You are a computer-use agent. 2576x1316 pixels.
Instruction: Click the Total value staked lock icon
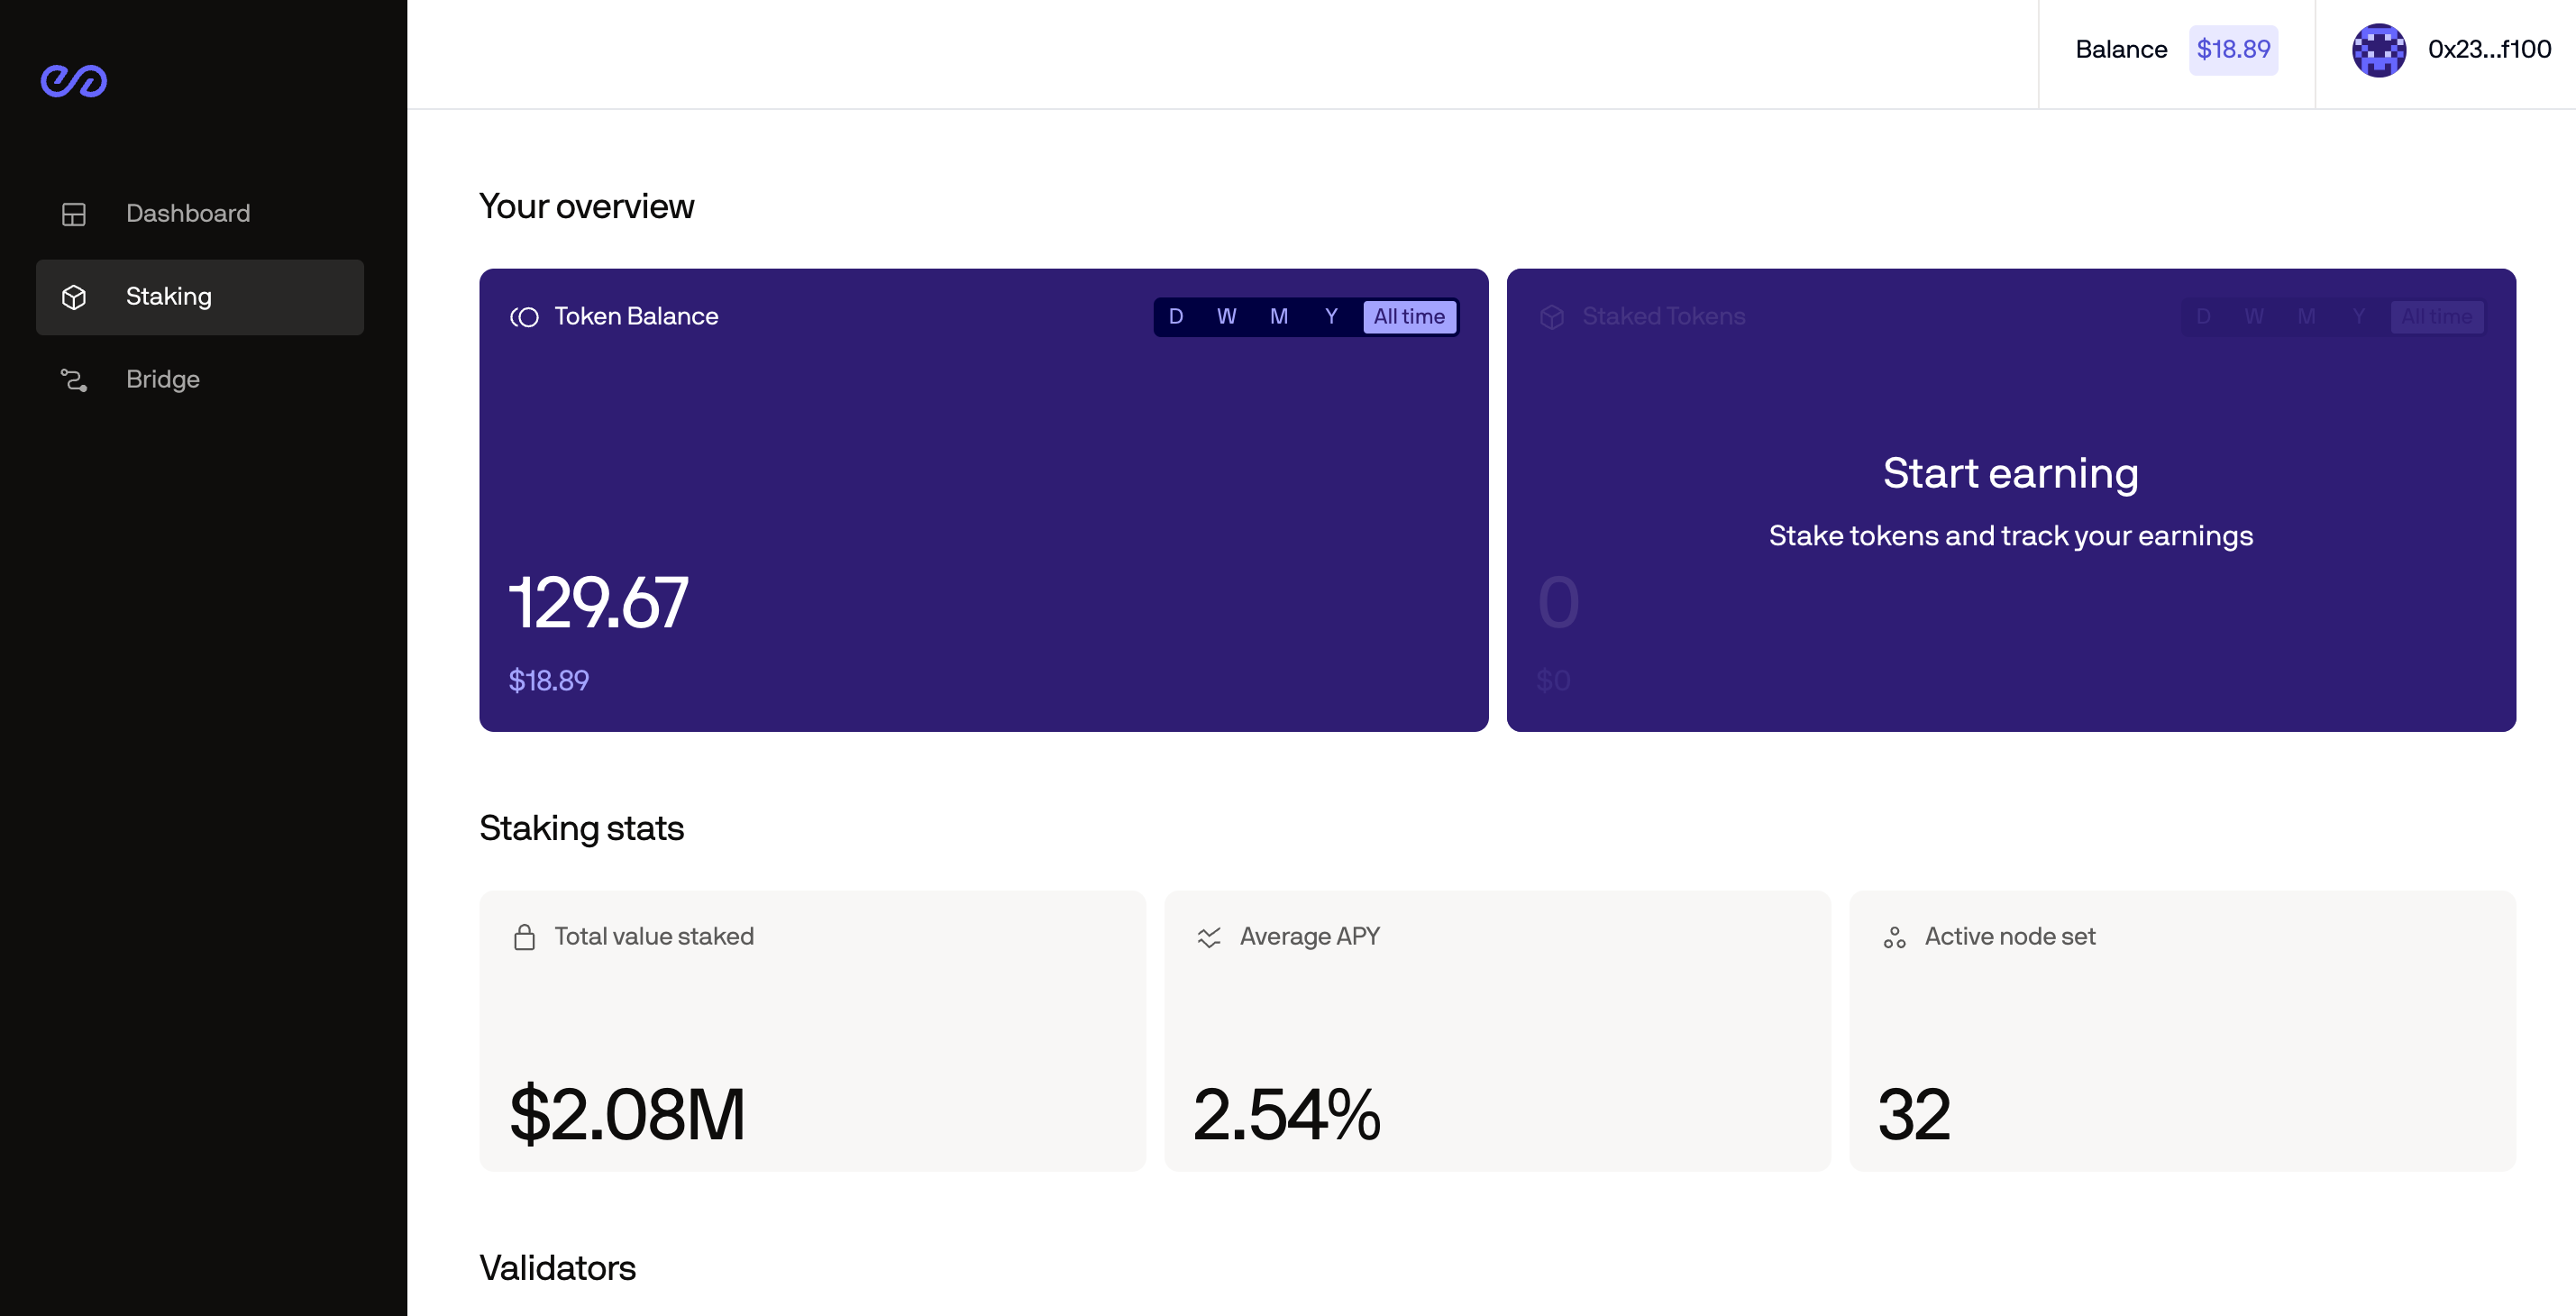(x=524, y=937)
